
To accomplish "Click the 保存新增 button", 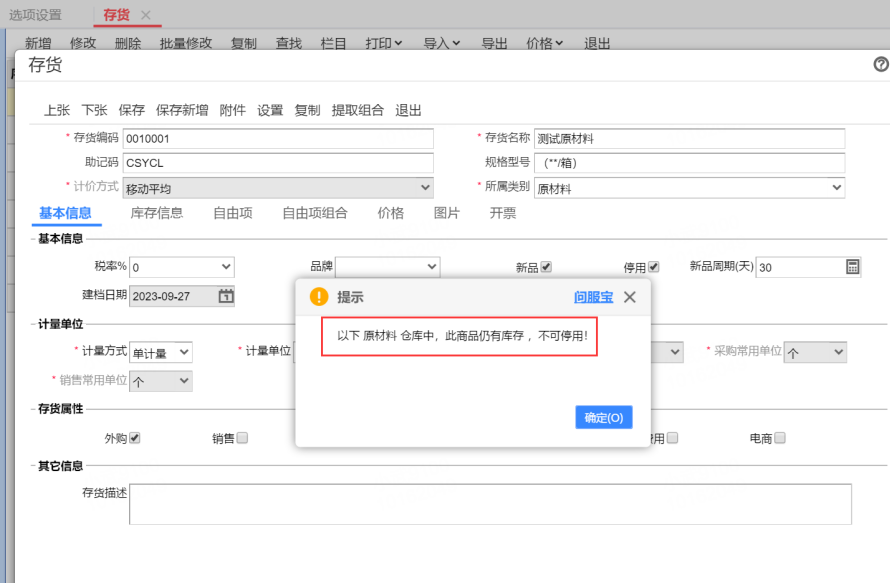I will [182, 110].
